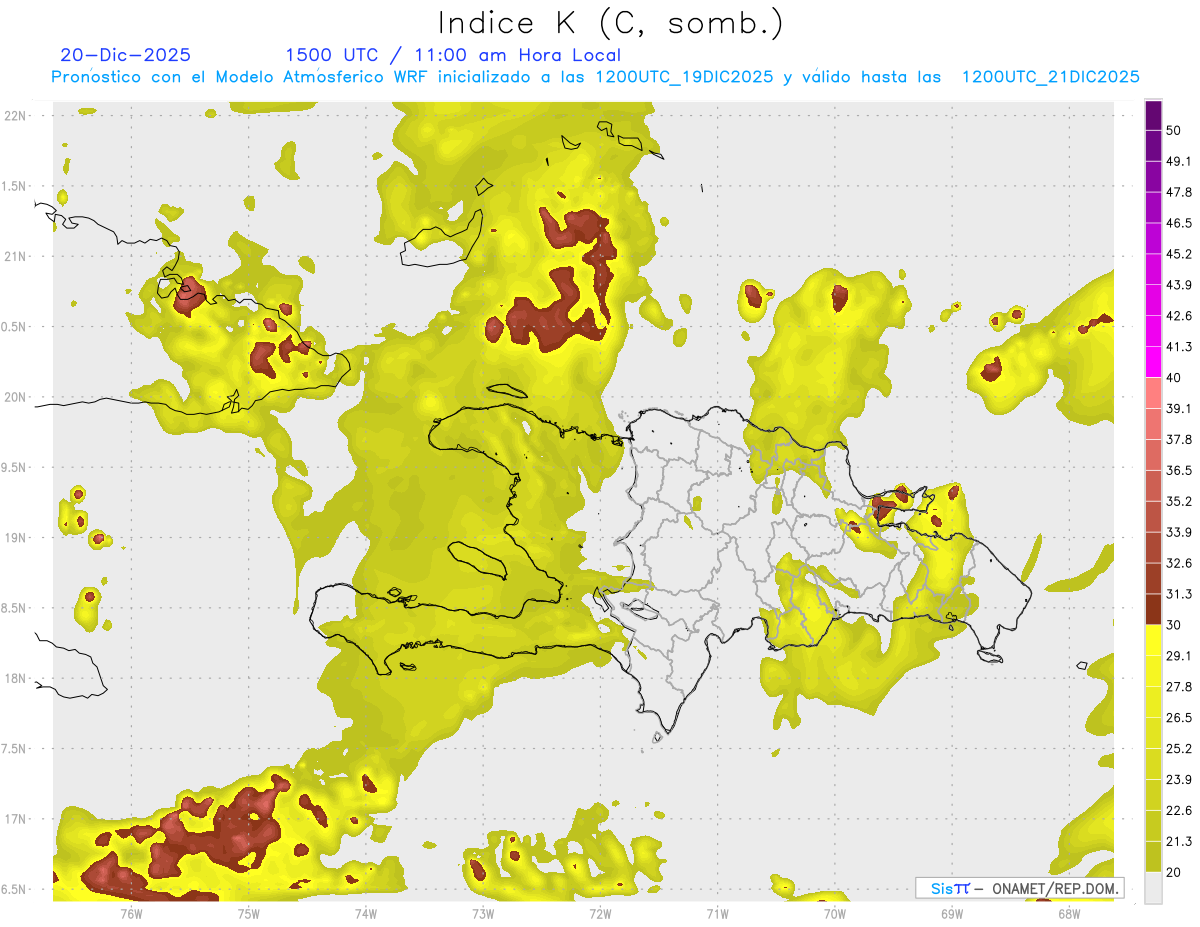Viewport: 1200px width, 927px height.
Task: Click the 17N latitude label
Action: click(15, 819)
